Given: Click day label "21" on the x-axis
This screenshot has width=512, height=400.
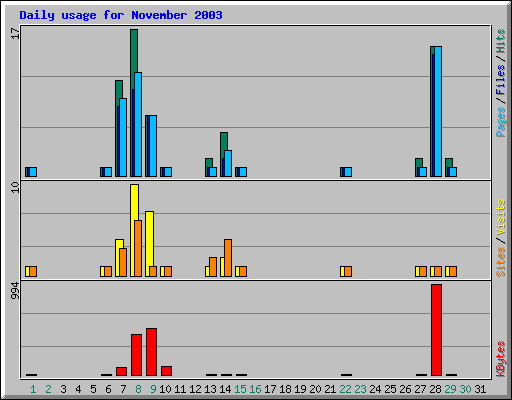Looking at the screenshot, I should click(330, 389).
